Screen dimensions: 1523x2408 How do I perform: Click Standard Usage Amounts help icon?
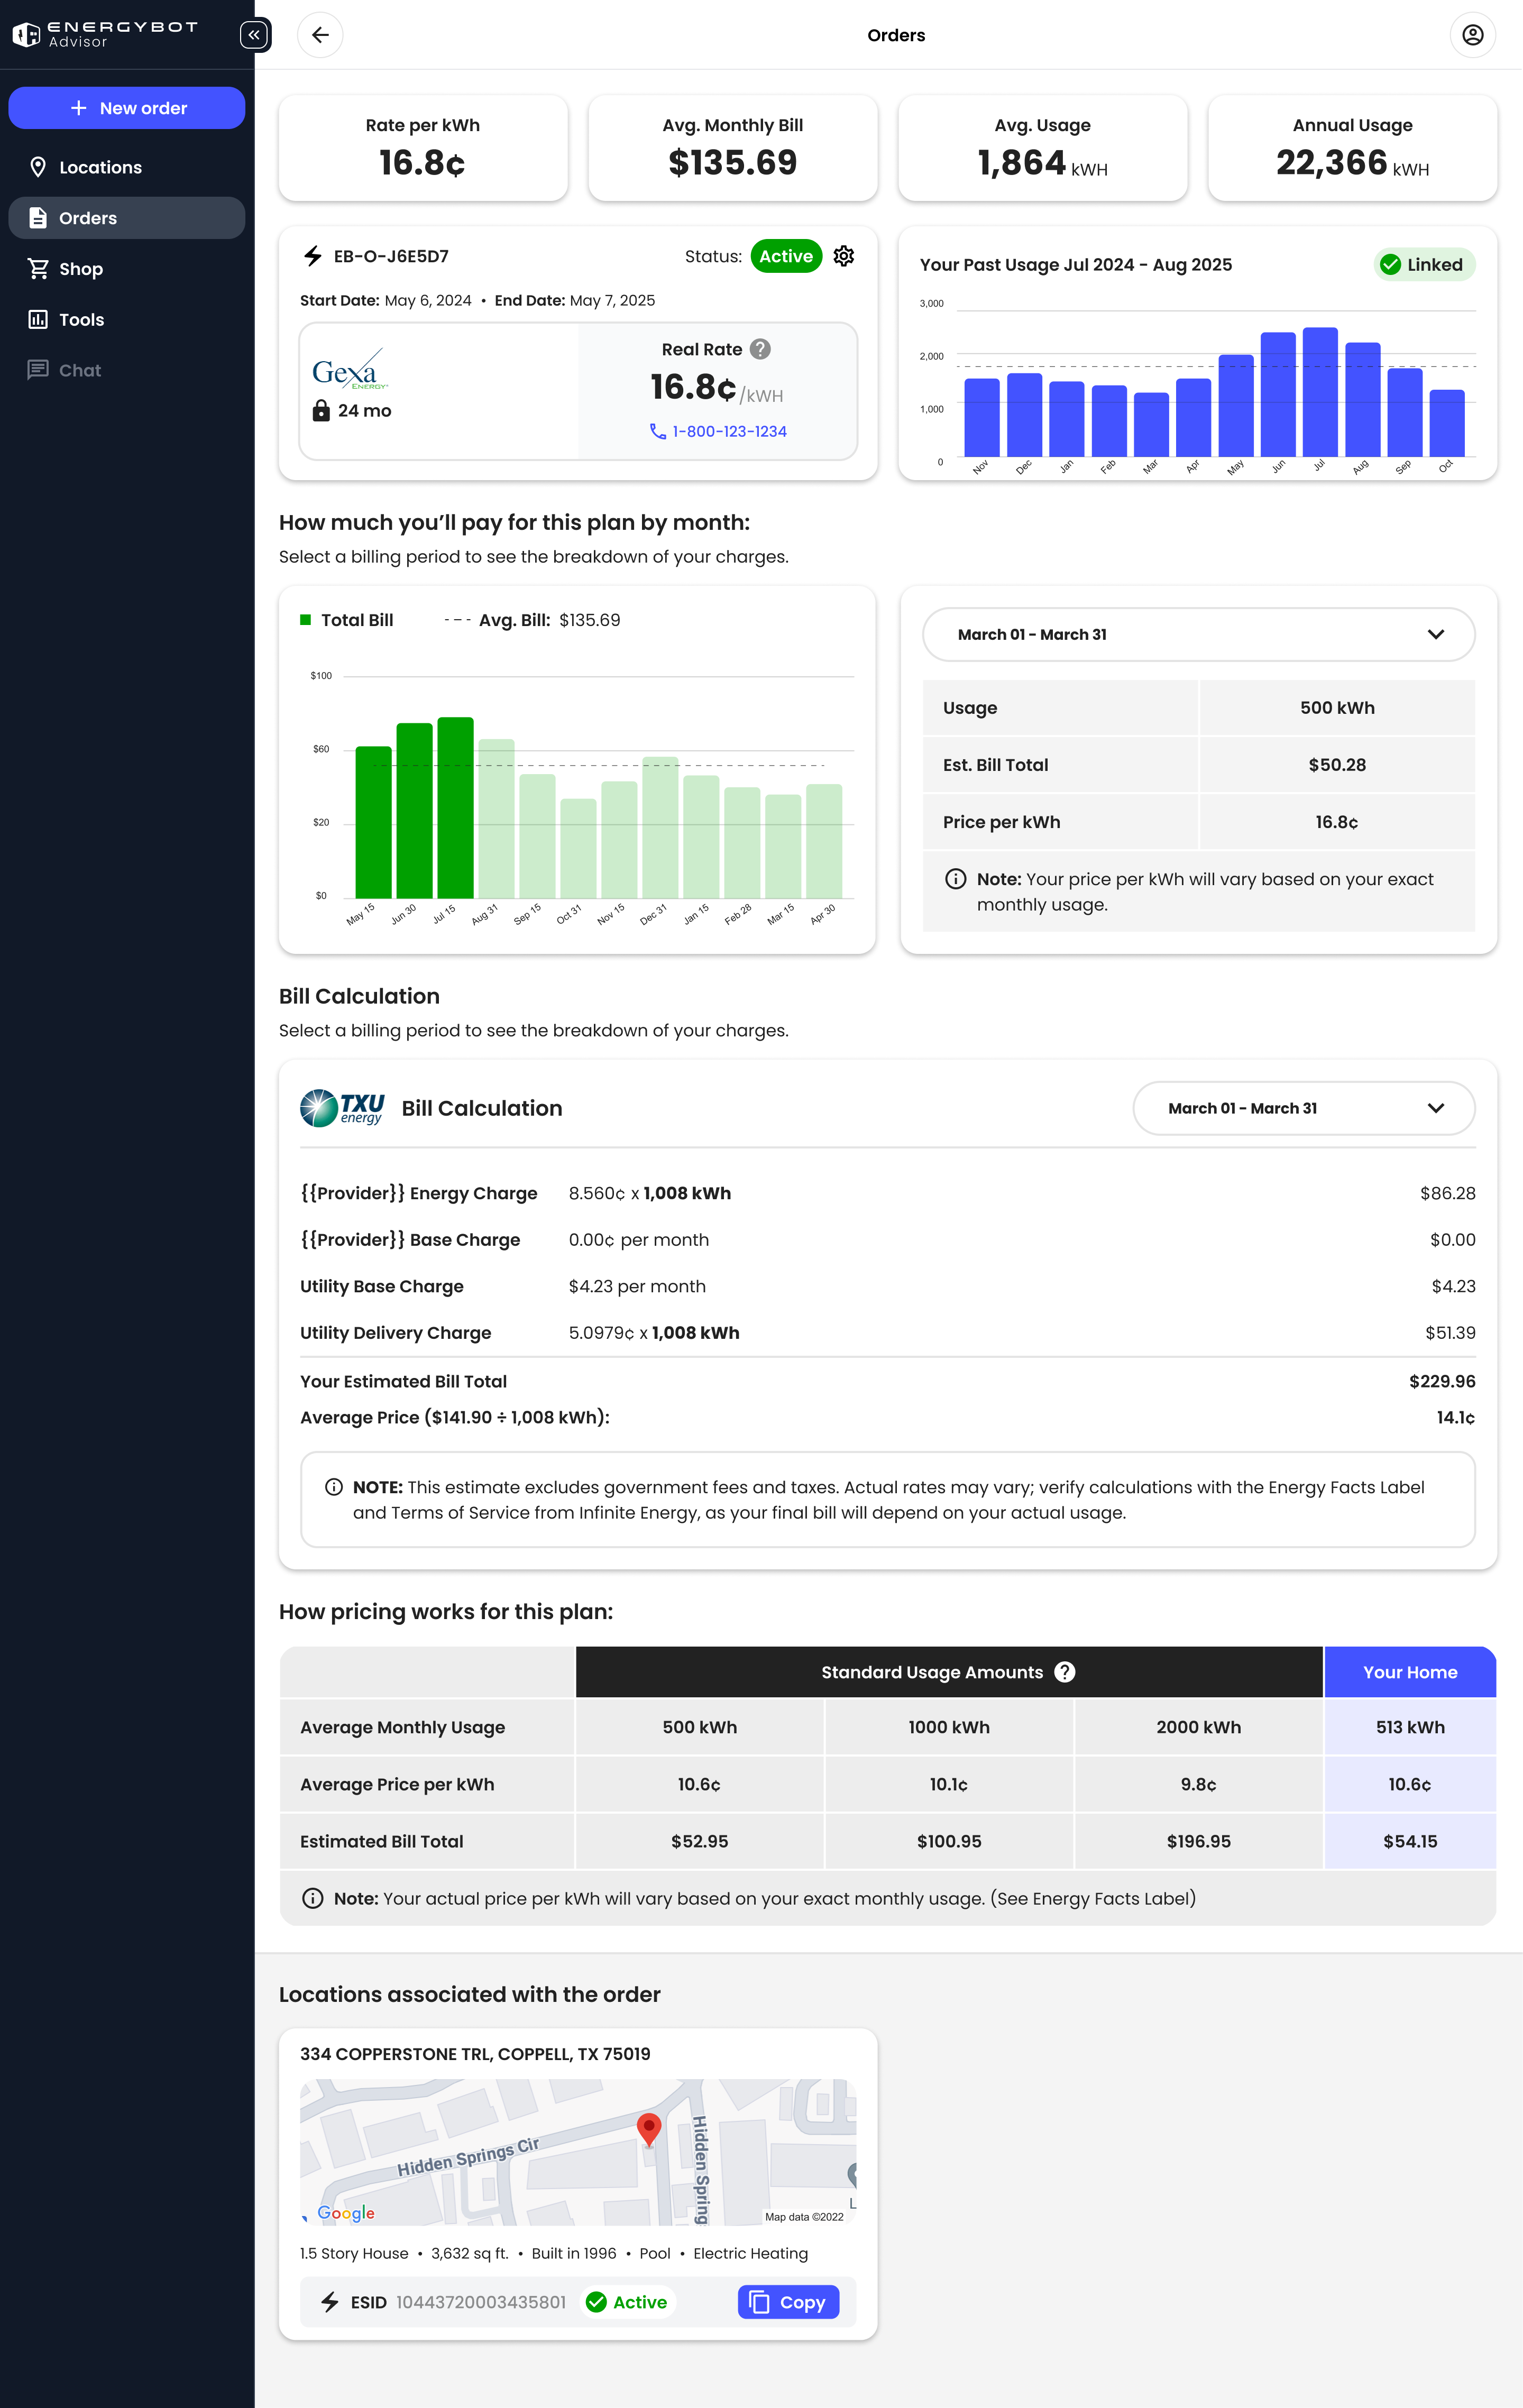tap(1065, 1672)
